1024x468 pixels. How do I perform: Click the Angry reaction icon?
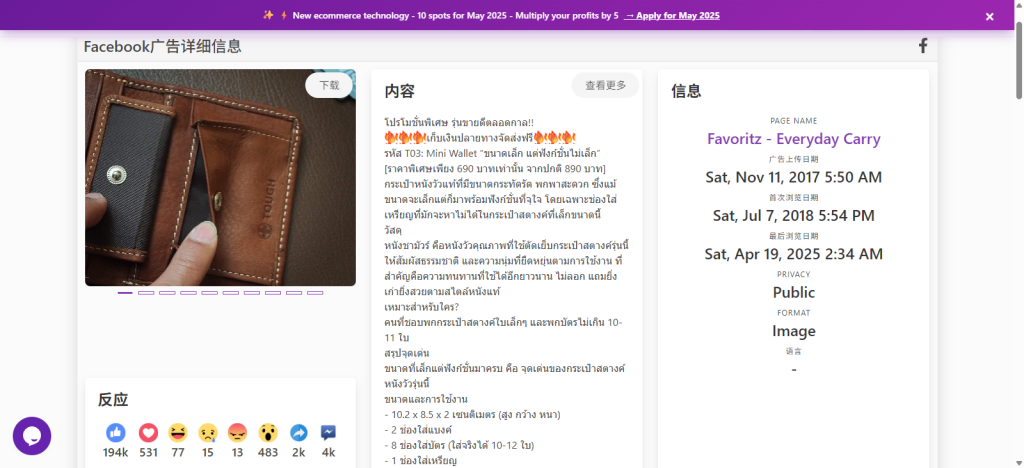pos(237,433)
